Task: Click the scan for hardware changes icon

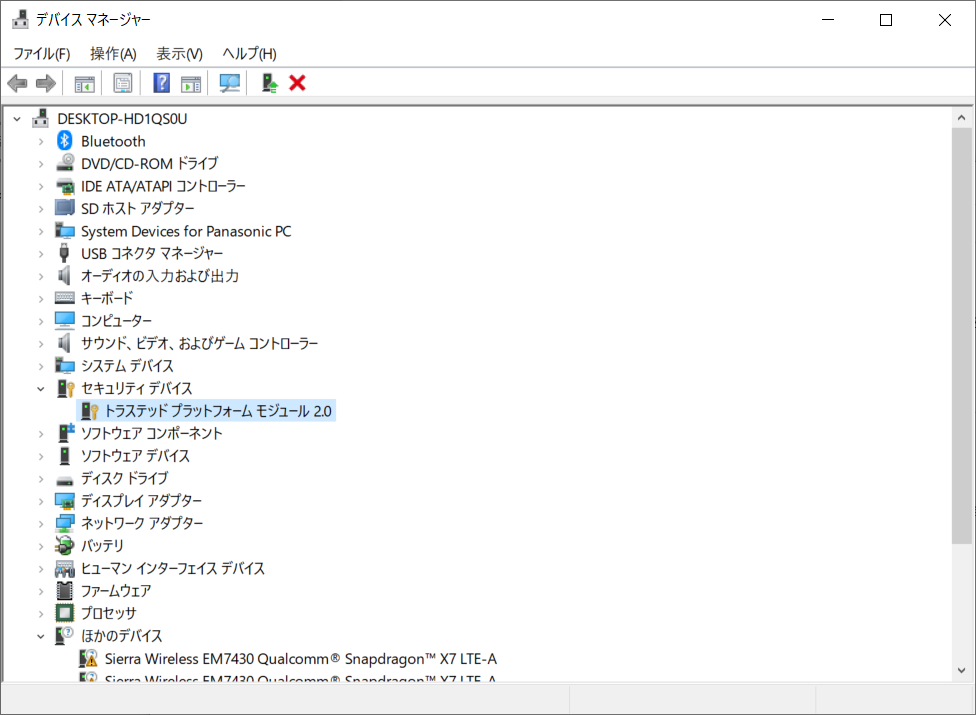Action: (x=230, y=83)
